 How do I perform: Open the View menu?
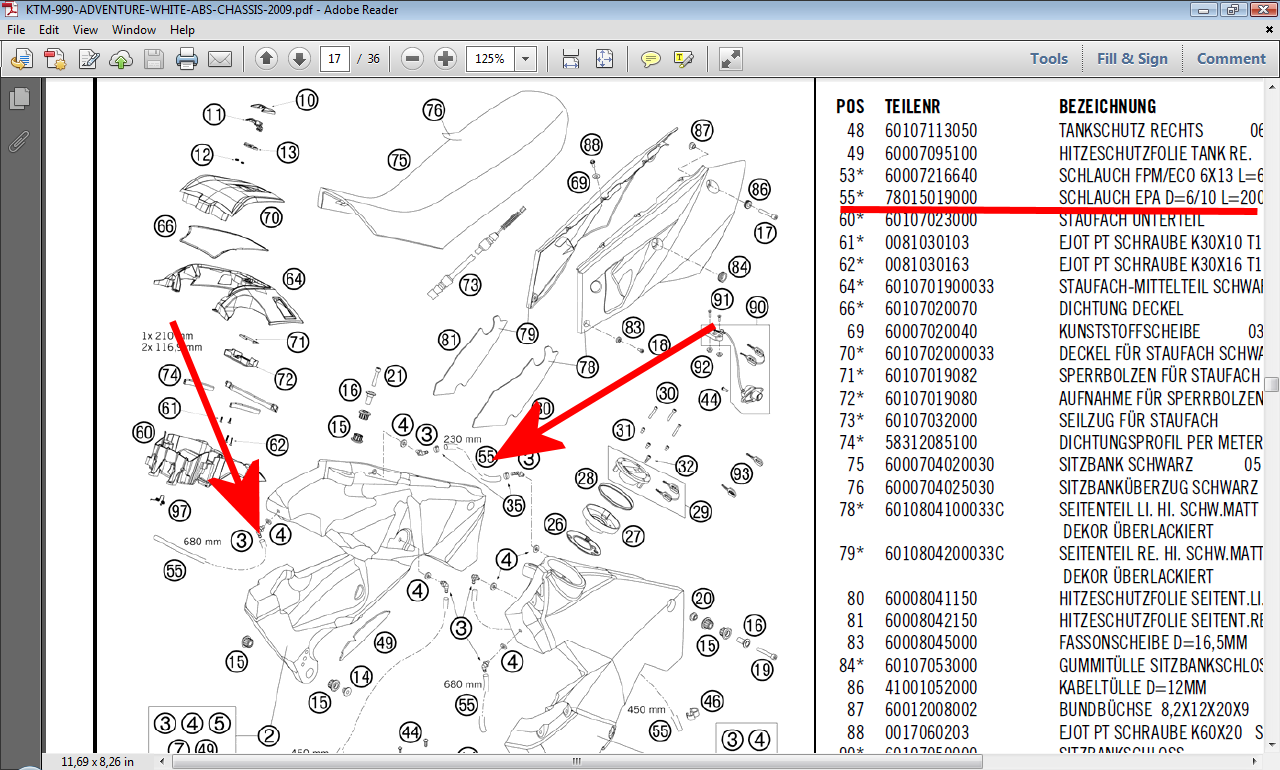[85, 30]
